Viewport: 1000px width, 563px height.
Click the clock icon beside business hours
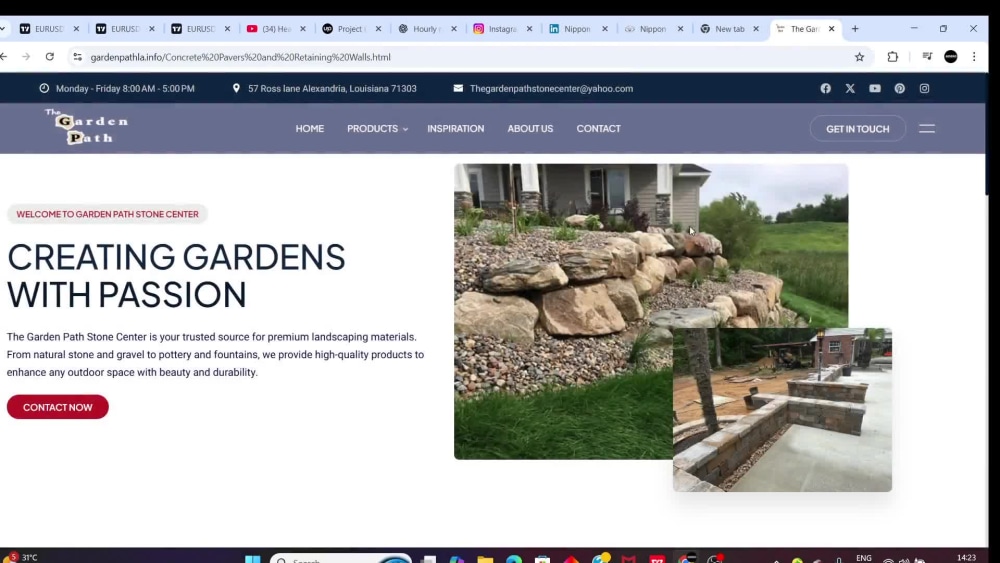tap(44, 89)
